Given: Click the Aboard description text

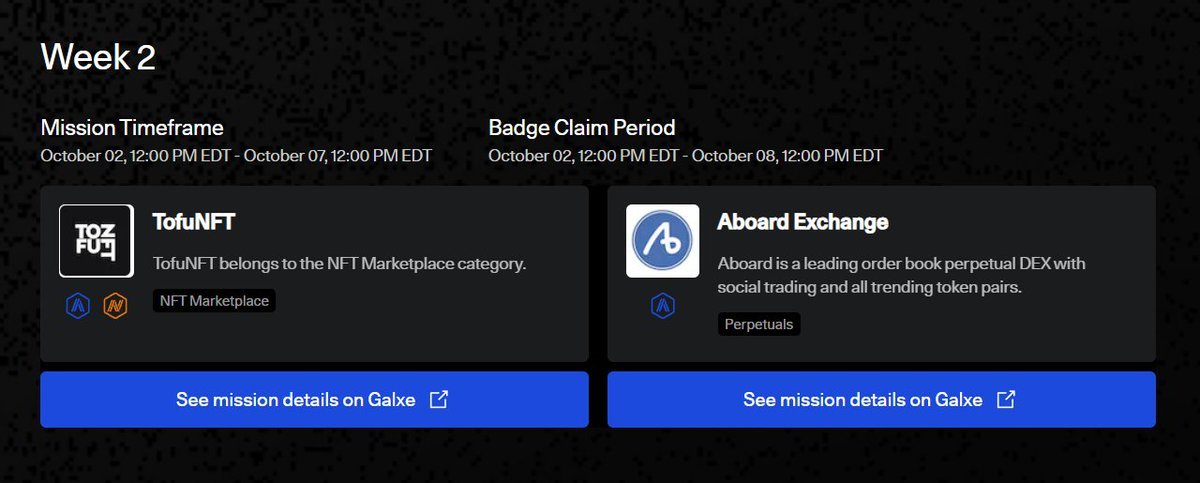Looking at the screenshot, I should (x=901, y=276).
